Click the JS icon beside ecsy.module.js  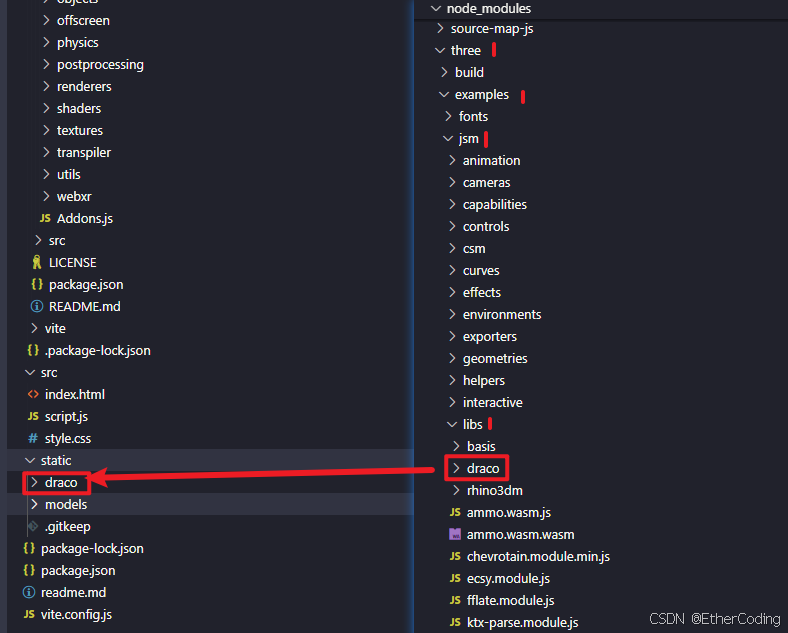(x=455, y=579)
